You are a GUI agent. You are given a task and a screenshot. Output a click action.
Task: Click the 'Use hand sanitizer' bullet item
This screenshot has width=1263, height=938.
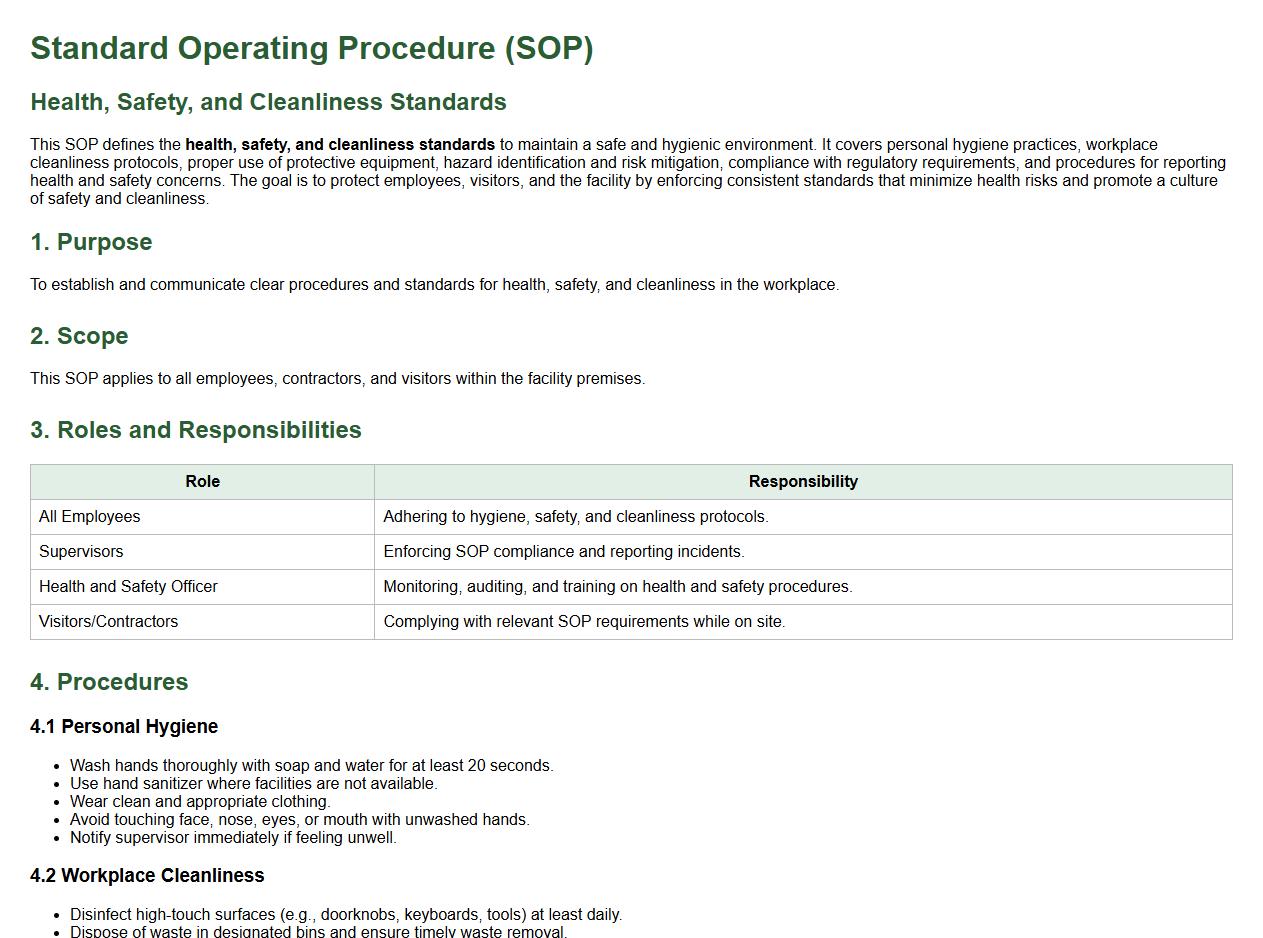pyautogui.click(x=254, y=784)
